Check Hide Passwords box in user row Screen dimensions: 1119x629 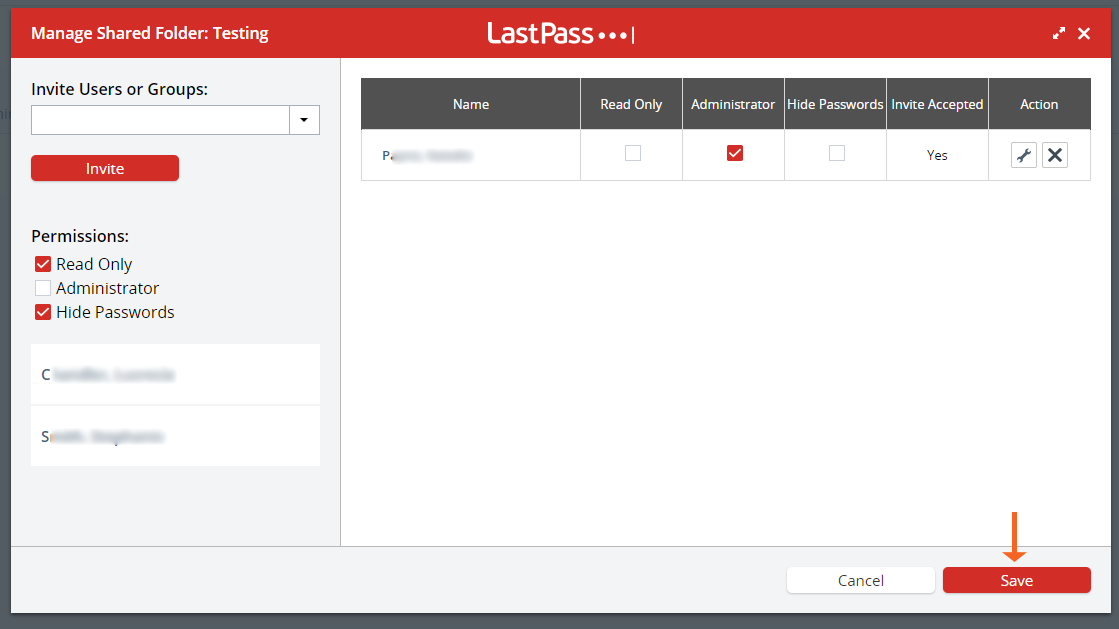[x=836, y=153]
